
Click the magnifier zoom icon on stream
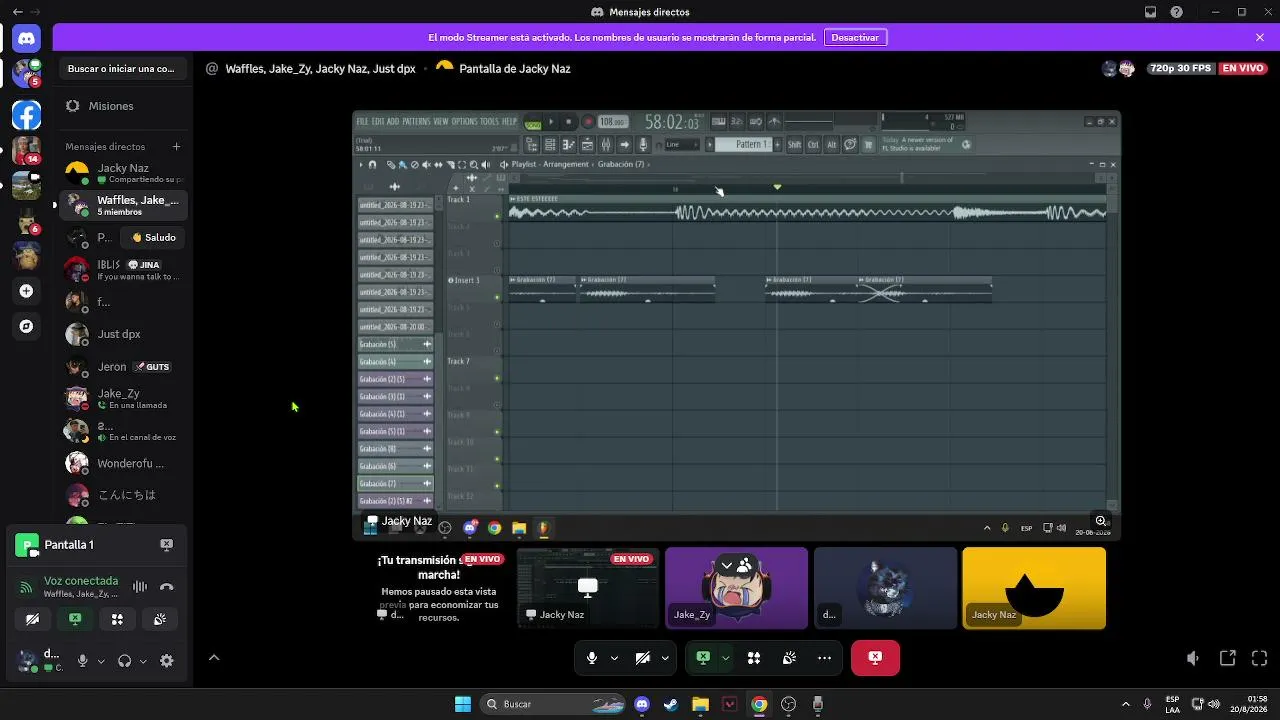pos(1101,521)
